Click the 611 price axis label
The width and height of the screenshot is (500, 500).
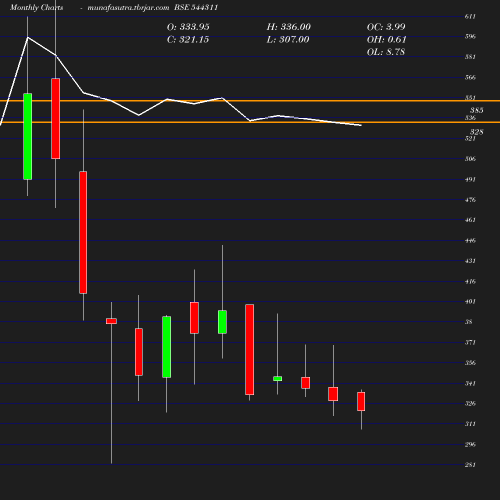(x=470, y=16)
